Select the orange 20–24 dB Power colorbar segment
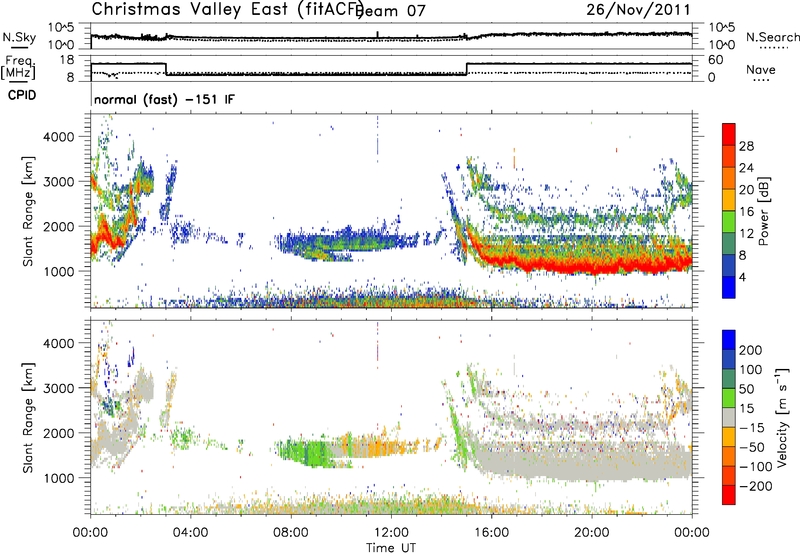Screen dimensions: 800x554 click(x=729, y=178)
